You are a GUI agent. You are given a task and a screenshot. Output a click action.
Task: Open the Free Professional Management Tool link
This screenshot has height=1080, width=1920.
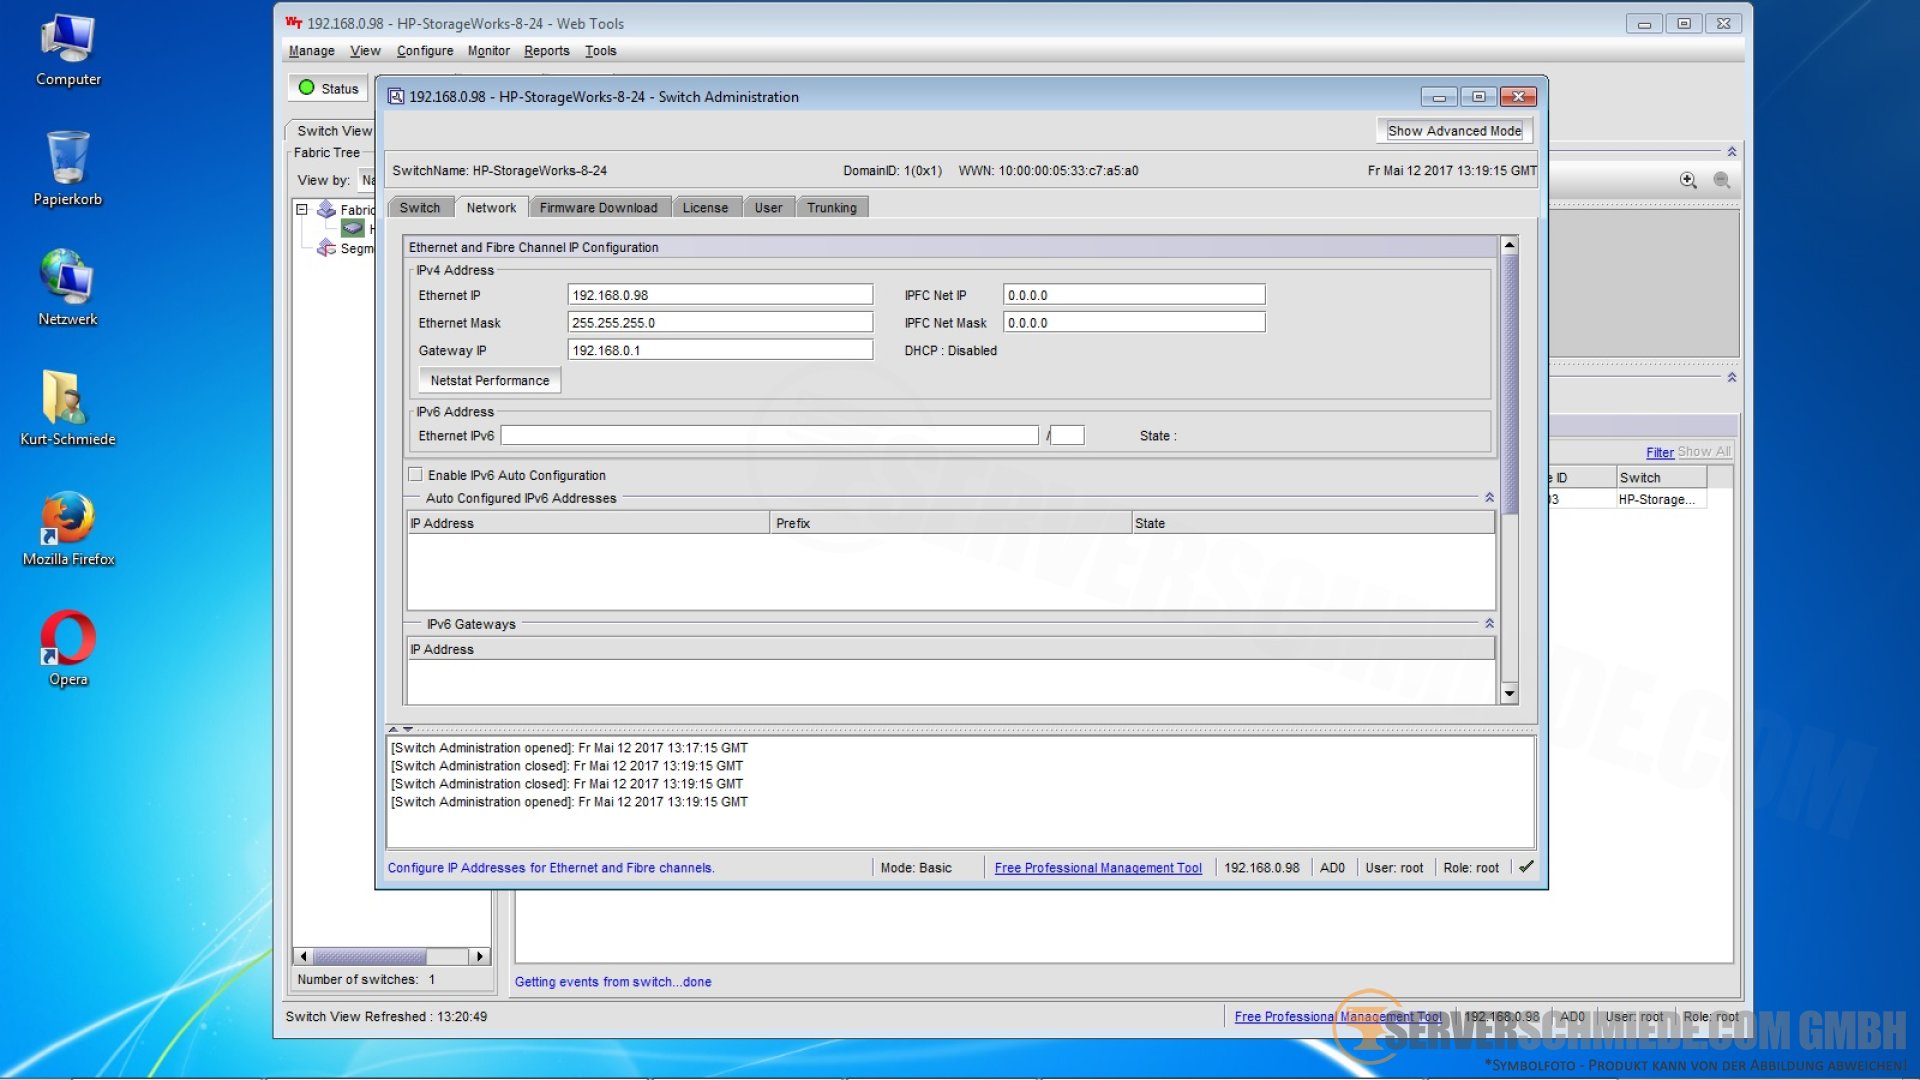1097,868
